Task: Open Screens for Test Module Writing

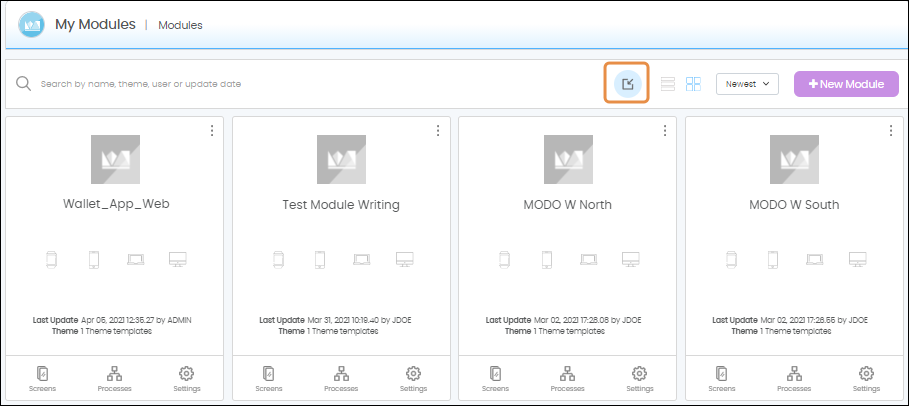Action: tap(268, 378)
